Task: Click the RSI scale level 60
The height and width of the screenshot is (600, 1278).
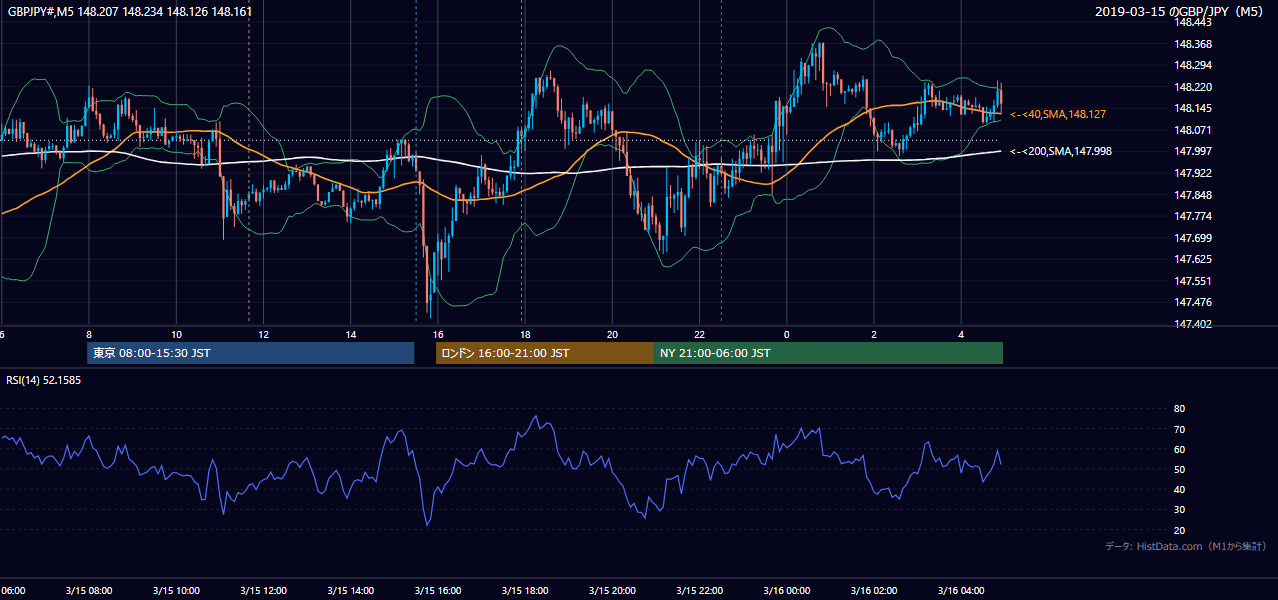Action: click(x=1179, y=449)
